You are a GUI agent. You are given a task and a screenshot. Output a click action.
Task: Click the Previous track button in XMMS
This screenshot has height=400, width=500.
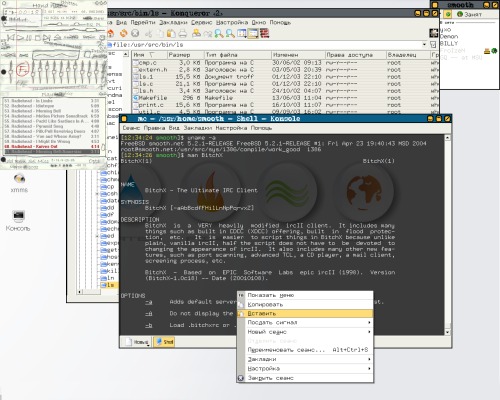11,37
